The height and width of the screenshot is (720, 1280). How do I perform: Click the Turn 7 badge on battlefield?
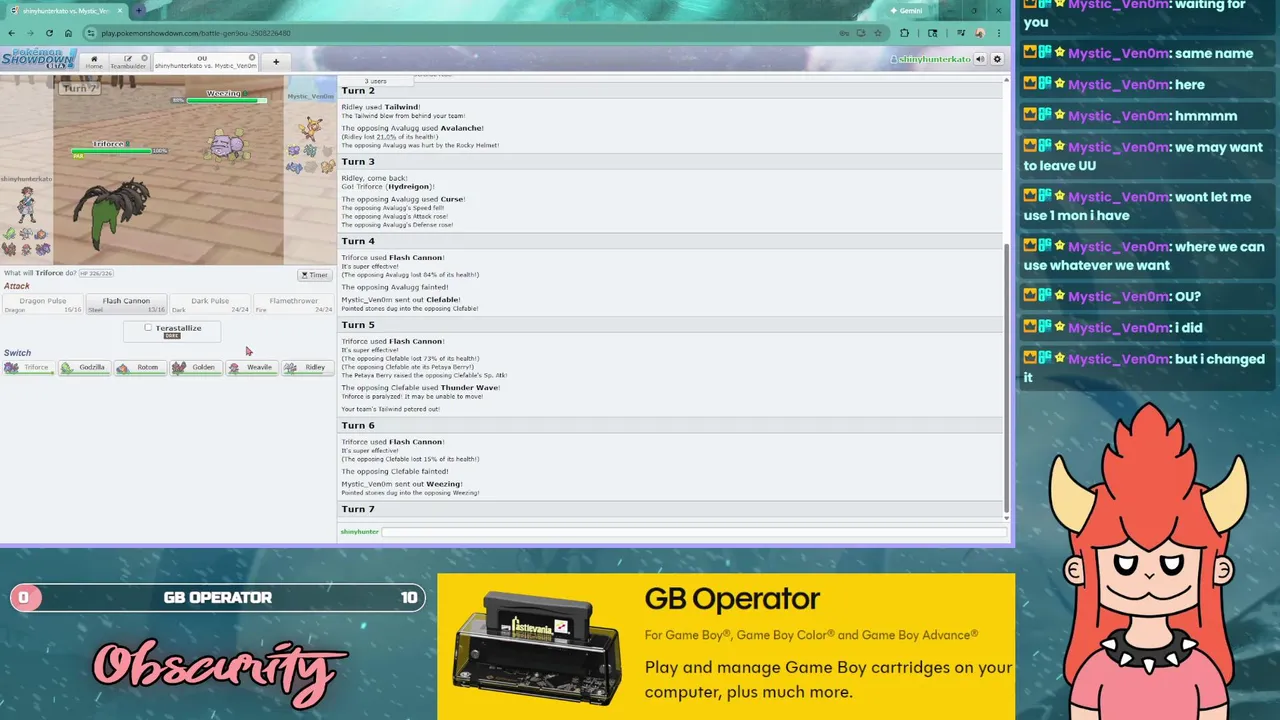79,88
